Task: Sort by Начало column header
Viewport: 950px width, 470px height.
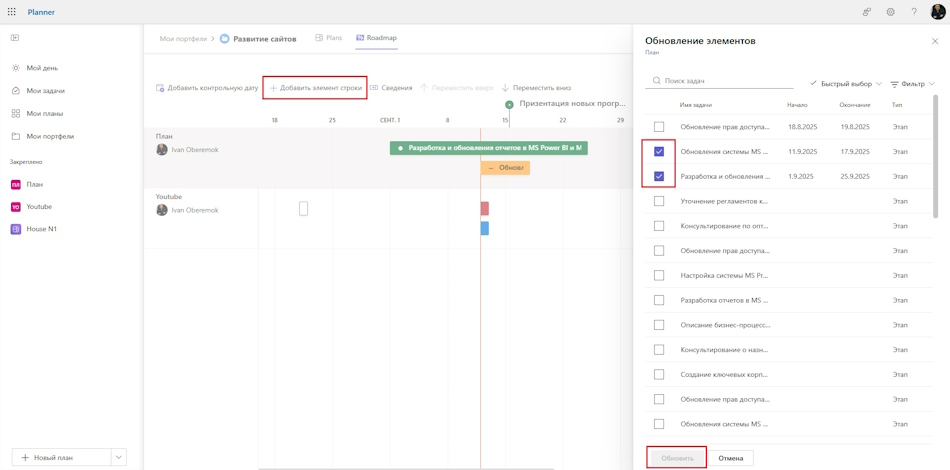Action: [x=797, y=105]
